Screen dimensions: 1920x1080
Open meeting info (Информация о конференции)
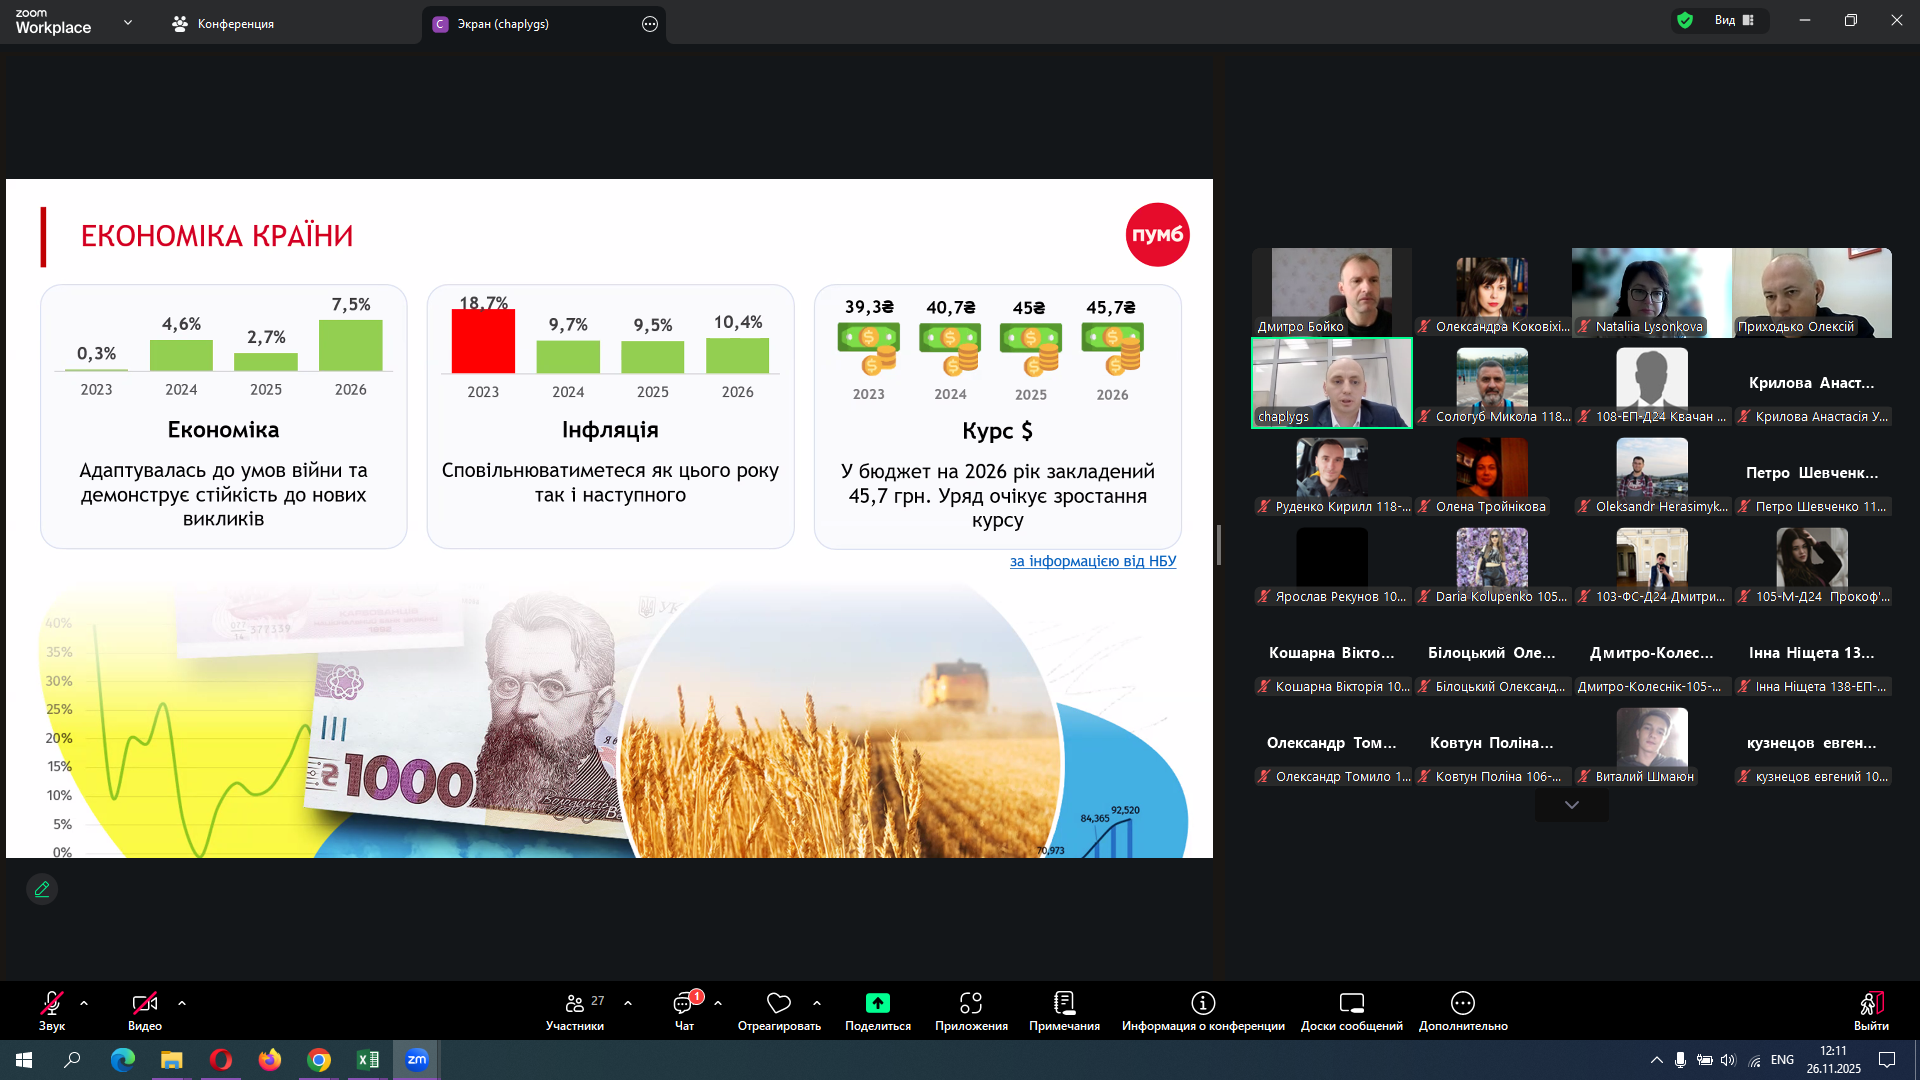[x=1202, y=1003]
